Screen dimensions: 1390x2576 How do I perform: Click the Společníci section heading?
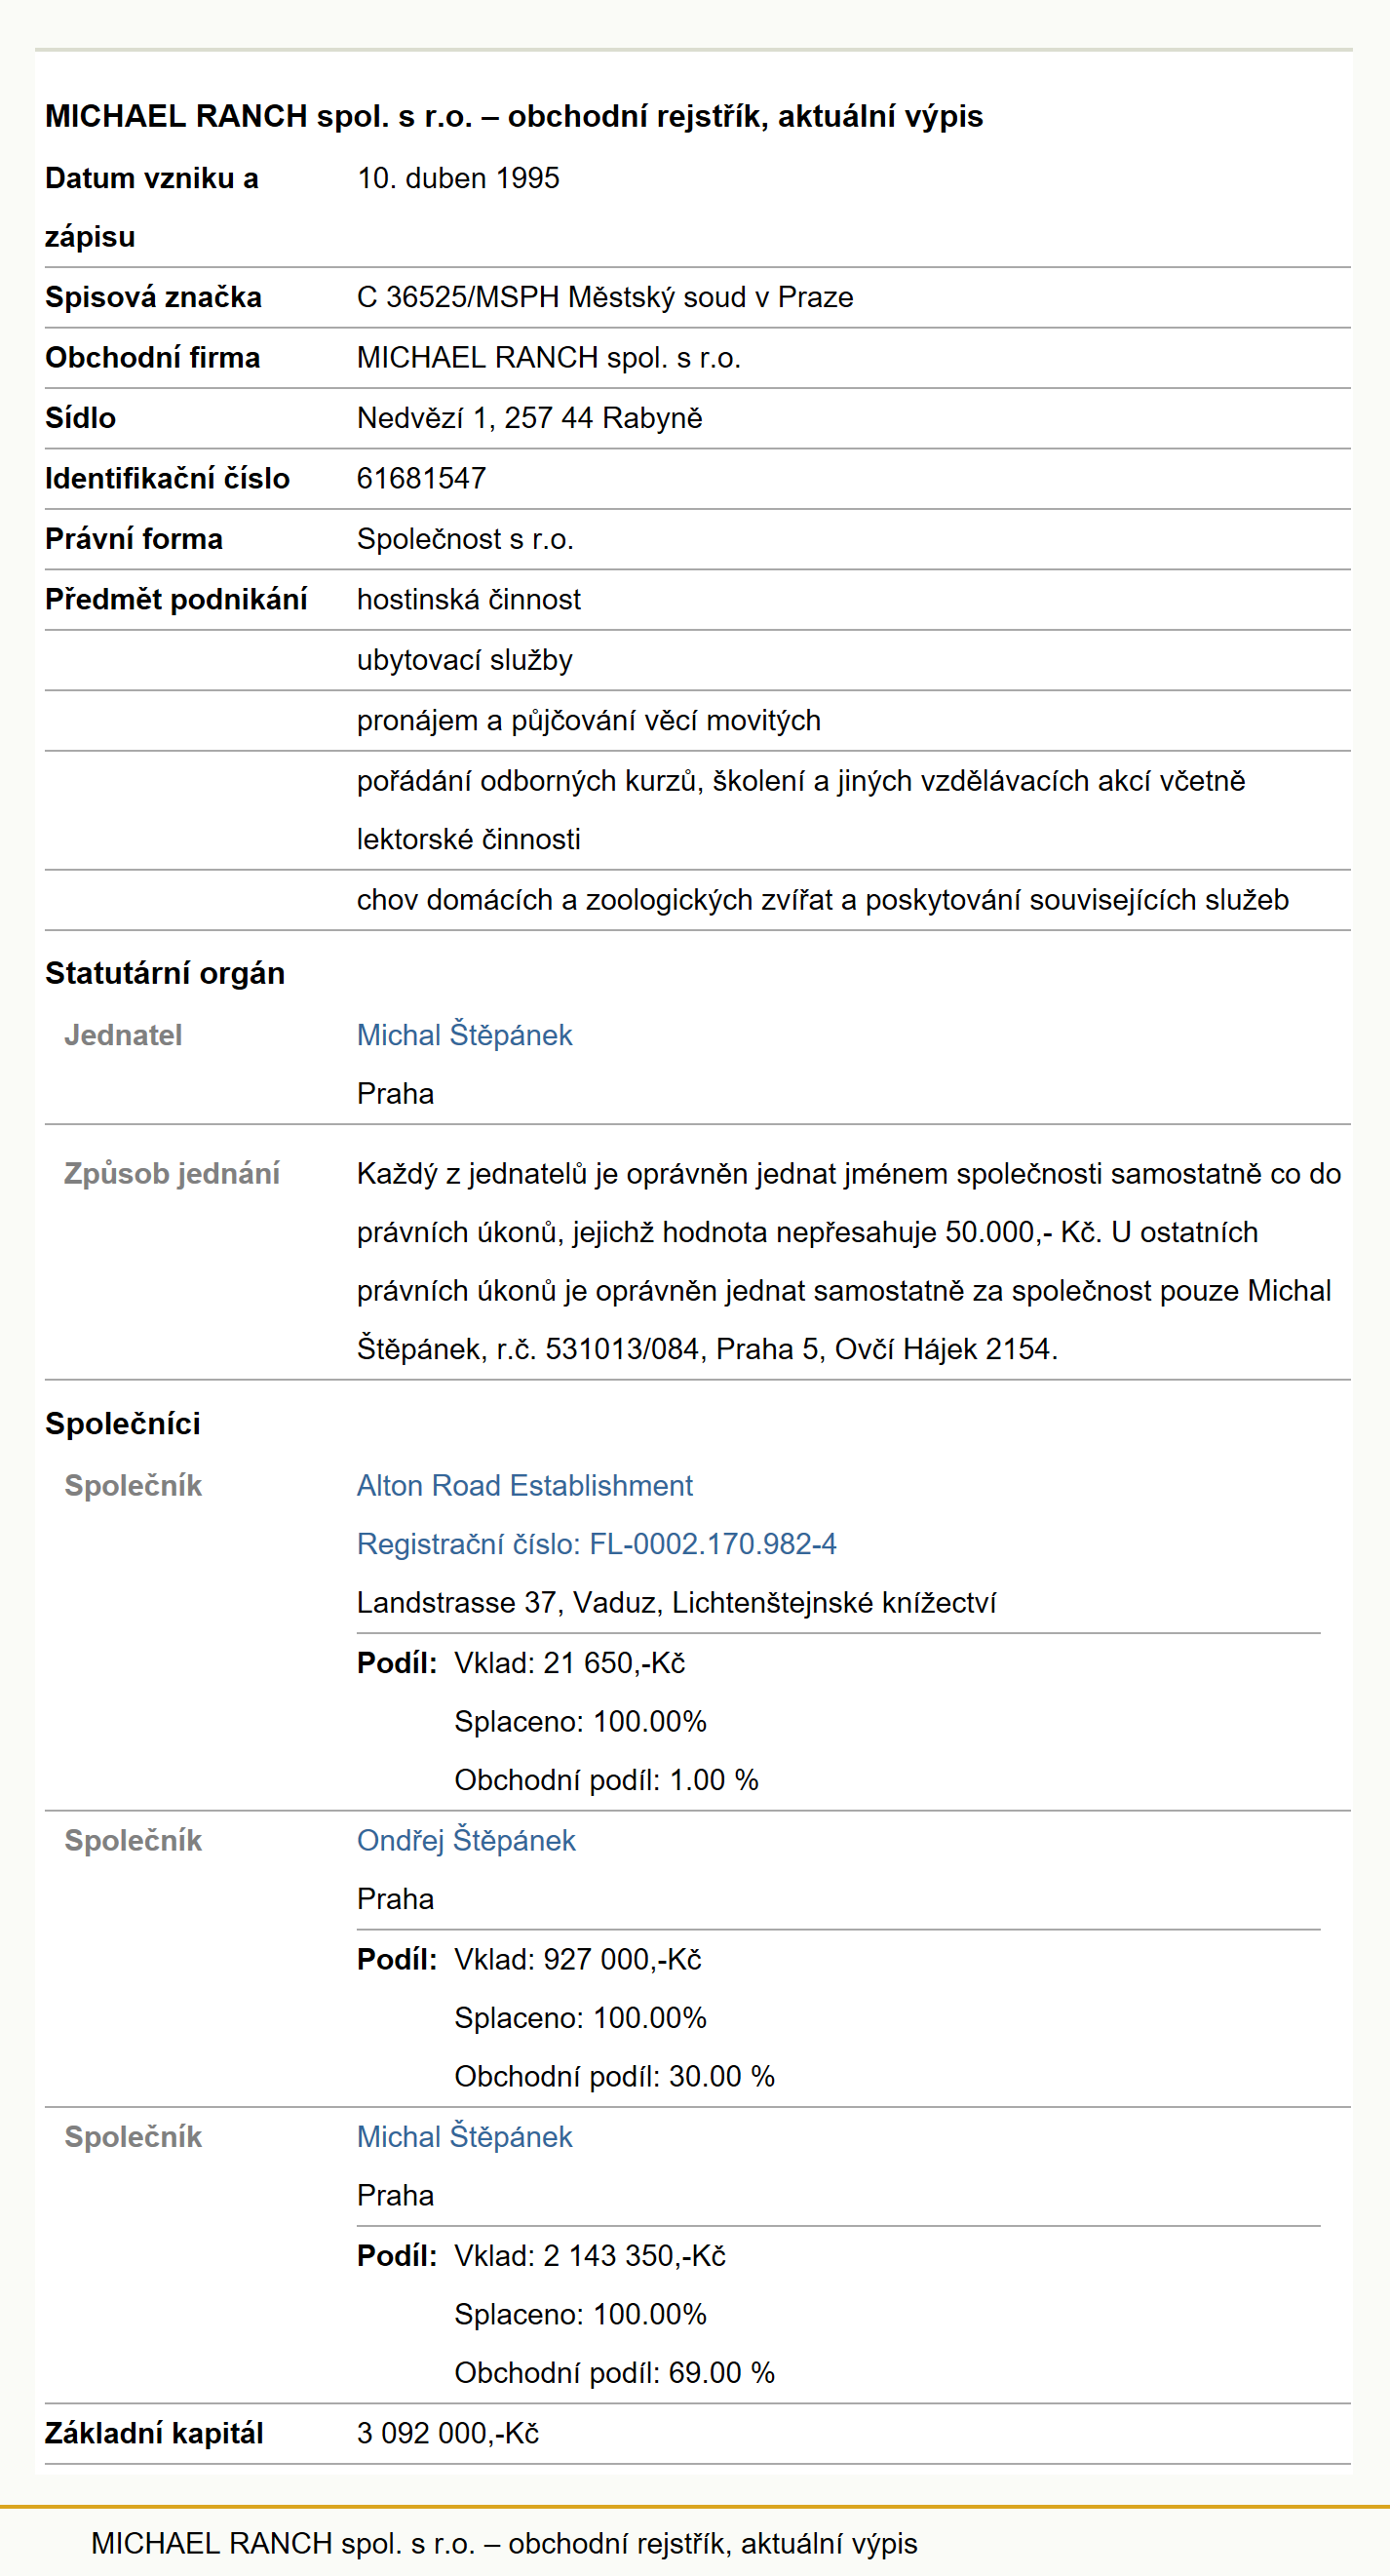[x=123, y=1424]
